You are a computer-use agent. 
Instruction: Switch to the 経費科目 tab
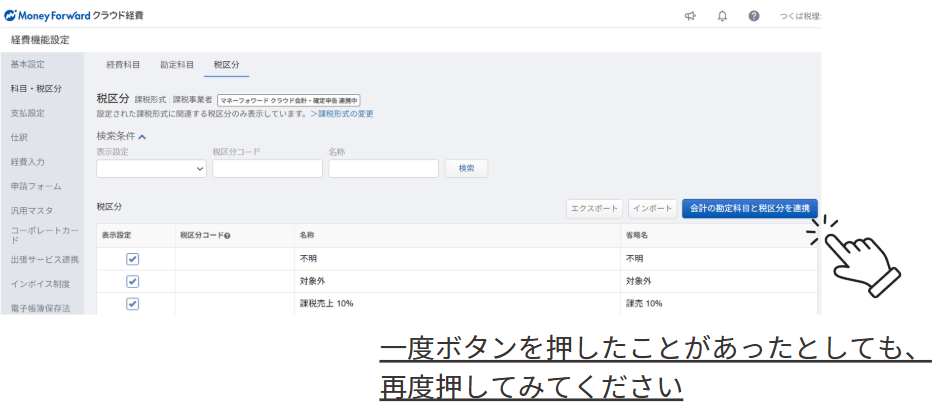pyautogui.click(x=123, y=65)
